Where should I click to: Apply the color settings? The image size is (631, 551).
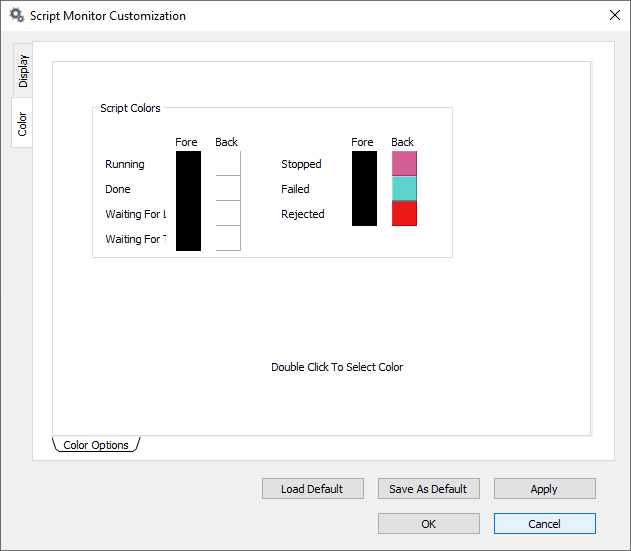coord(544,489)
